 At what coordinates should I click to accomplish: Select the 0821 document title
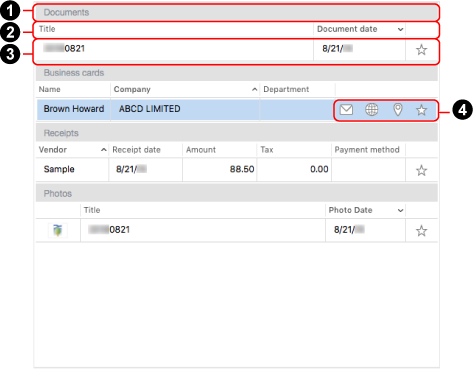(64, 49)
